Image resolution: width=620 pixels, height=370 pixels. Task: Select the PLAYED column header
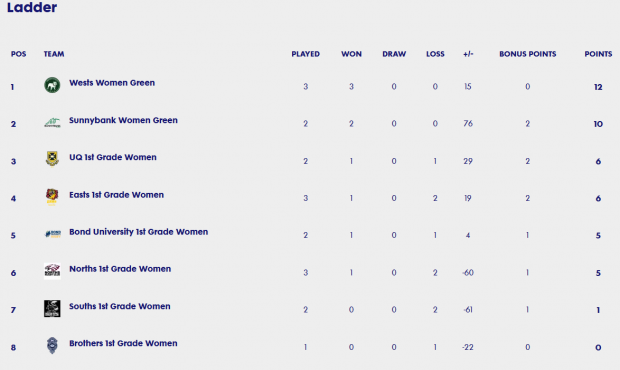pos(306,54)
